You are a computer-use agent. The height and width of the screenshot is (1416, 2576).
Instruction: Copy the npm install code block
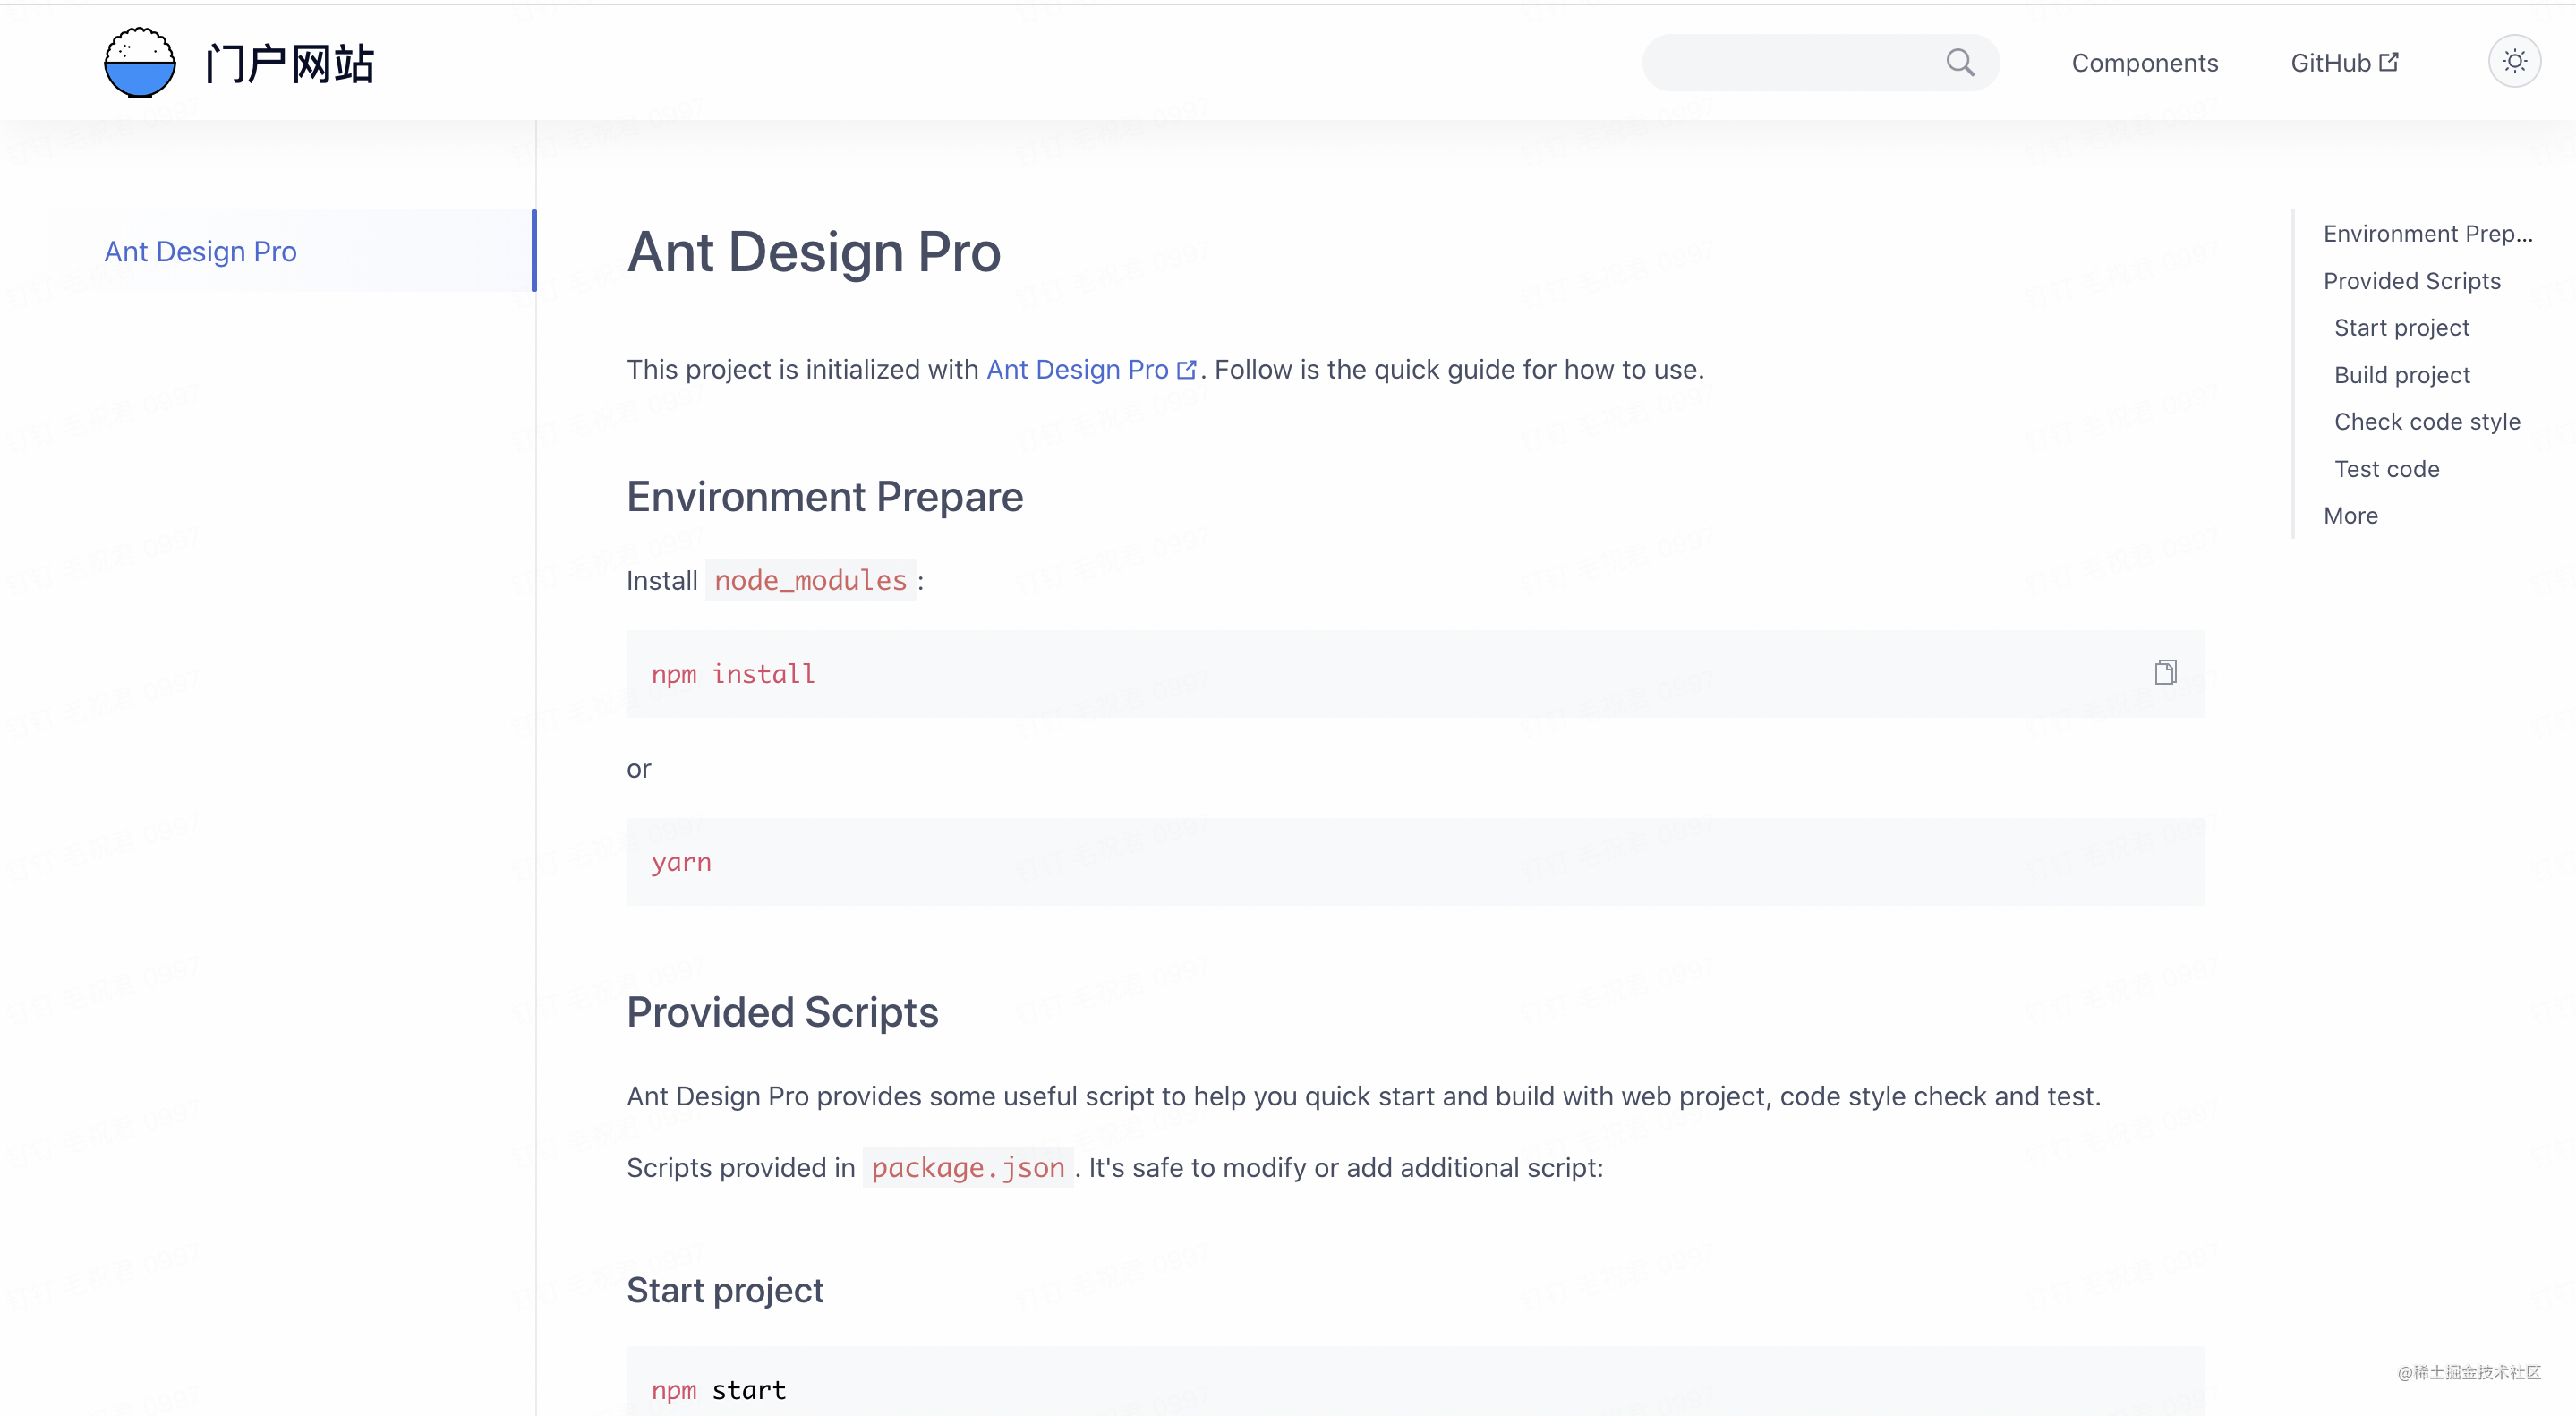(x=2165, y=672)
